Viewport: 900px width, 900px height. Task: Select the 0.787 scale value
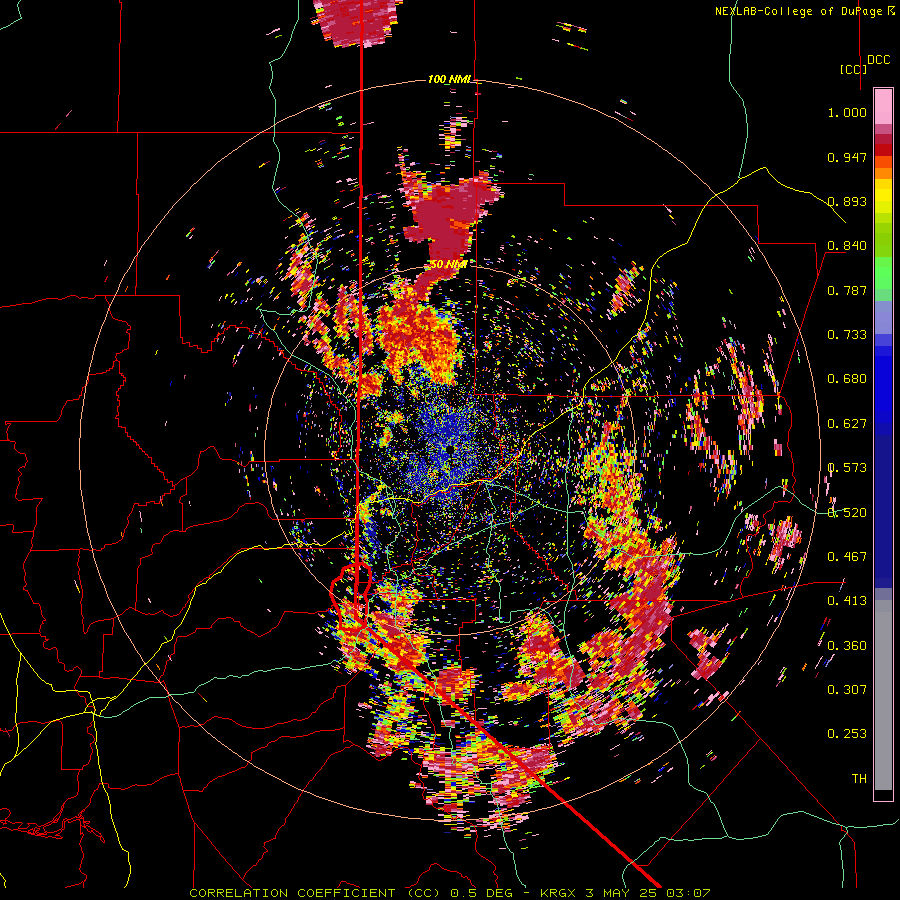(847, 290)
